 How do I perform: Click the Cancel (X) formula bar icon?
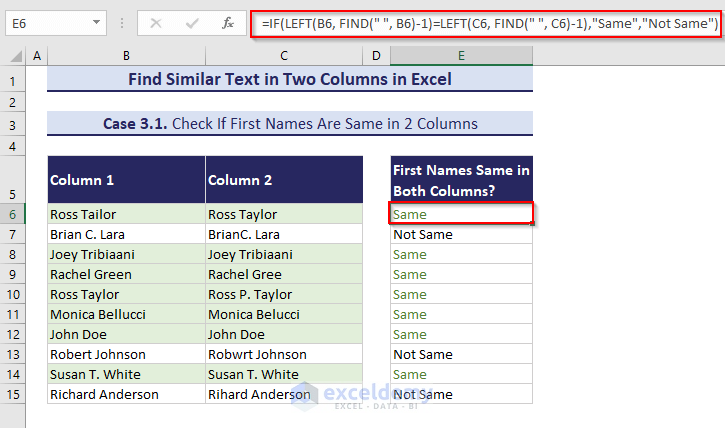156,22
